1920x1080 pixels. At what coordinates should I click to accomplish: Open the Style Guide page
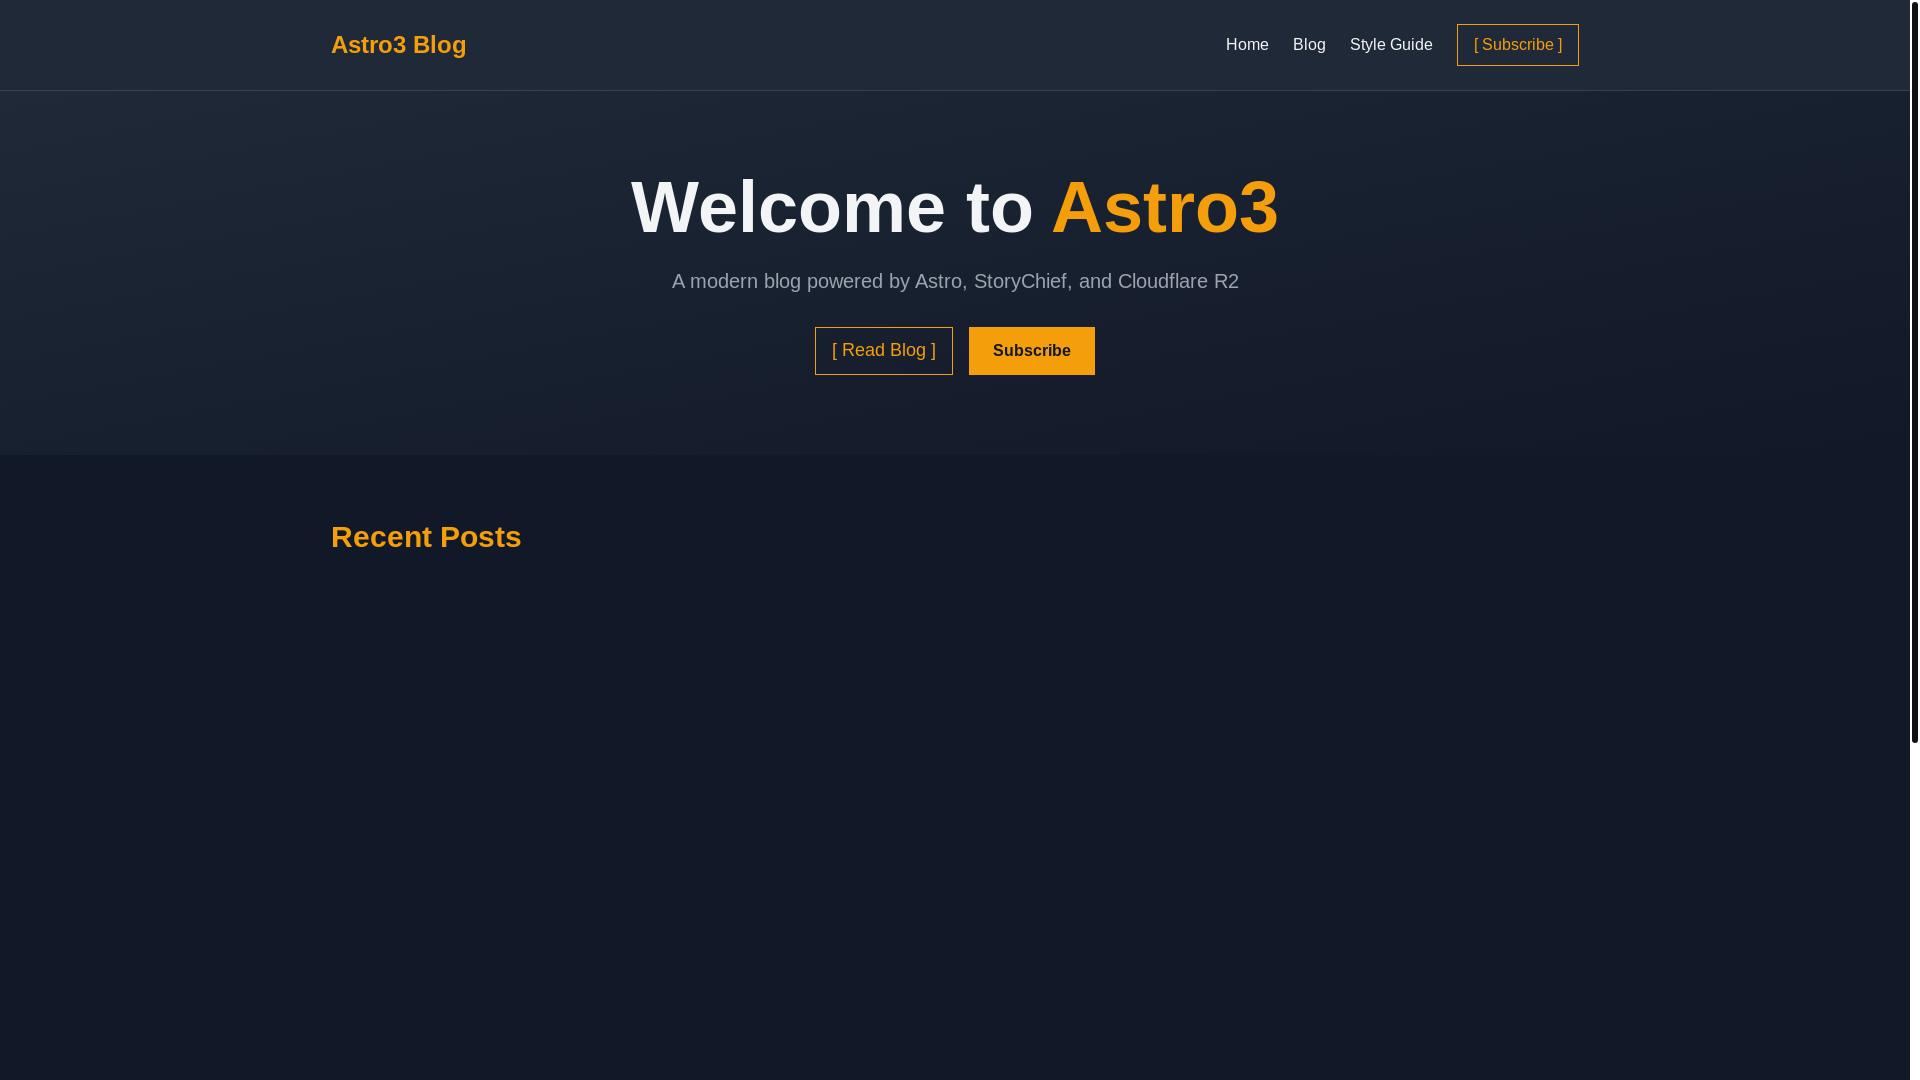click(1391, 45)
